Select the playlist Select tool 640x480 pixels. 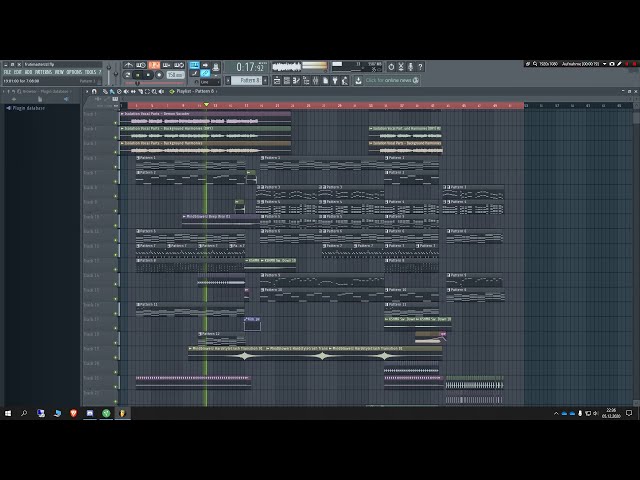[147, 91]
